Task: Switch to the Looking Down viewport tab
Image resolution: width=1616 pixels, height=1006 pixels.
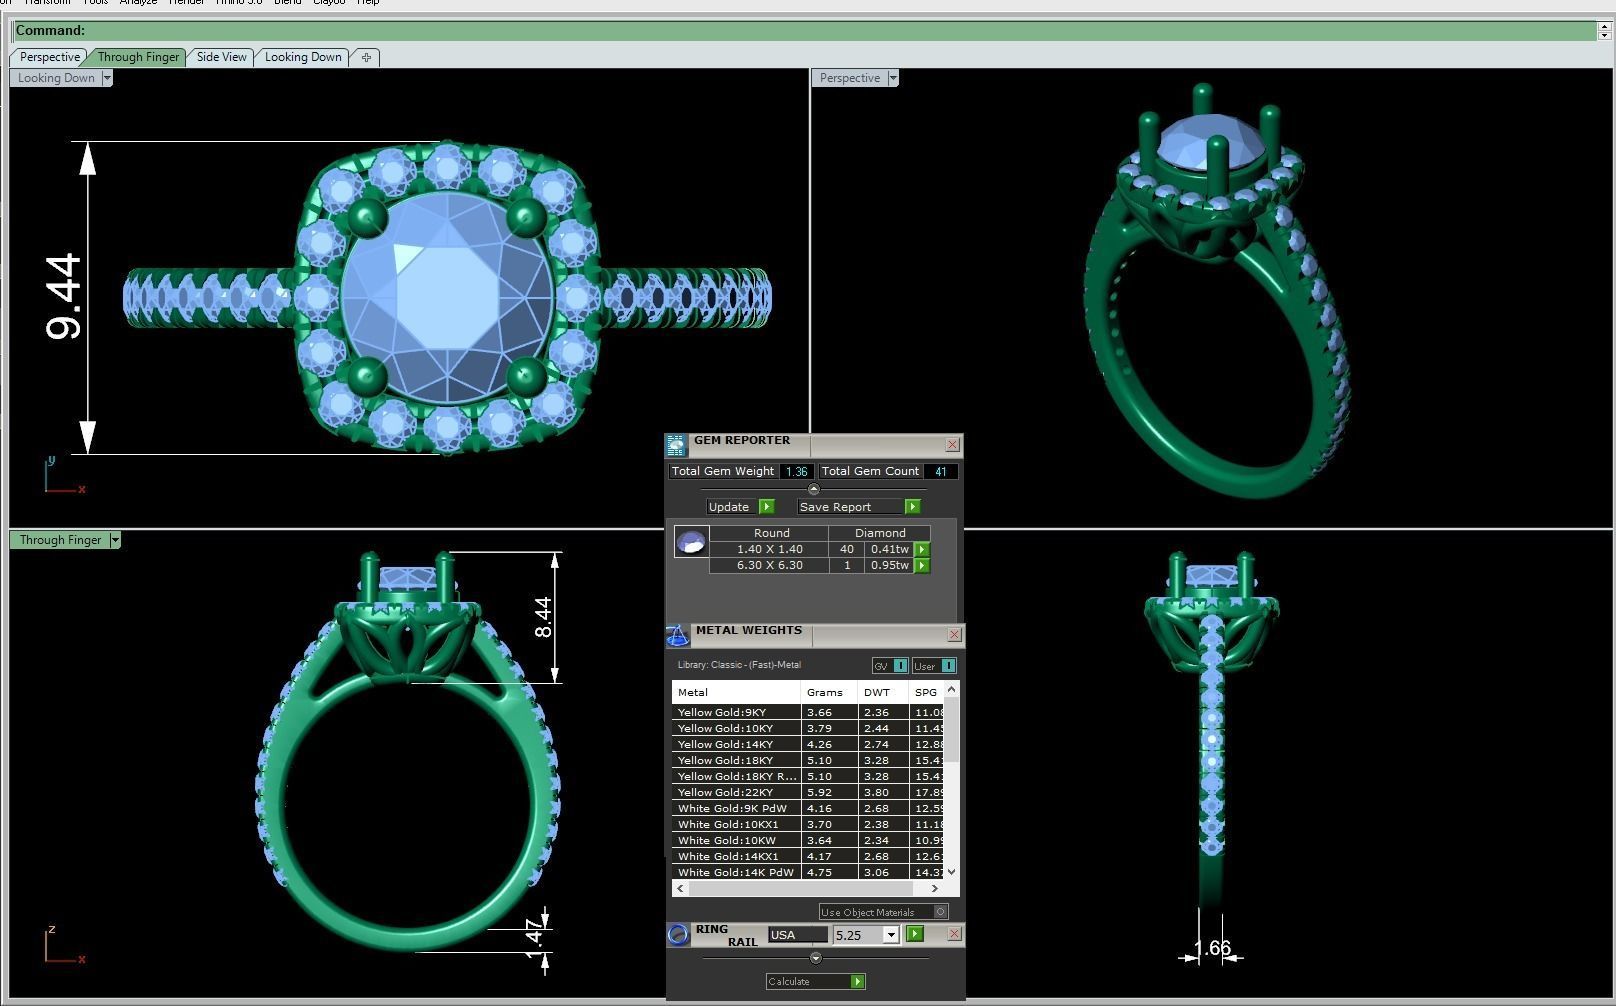Action: point(303,57)
